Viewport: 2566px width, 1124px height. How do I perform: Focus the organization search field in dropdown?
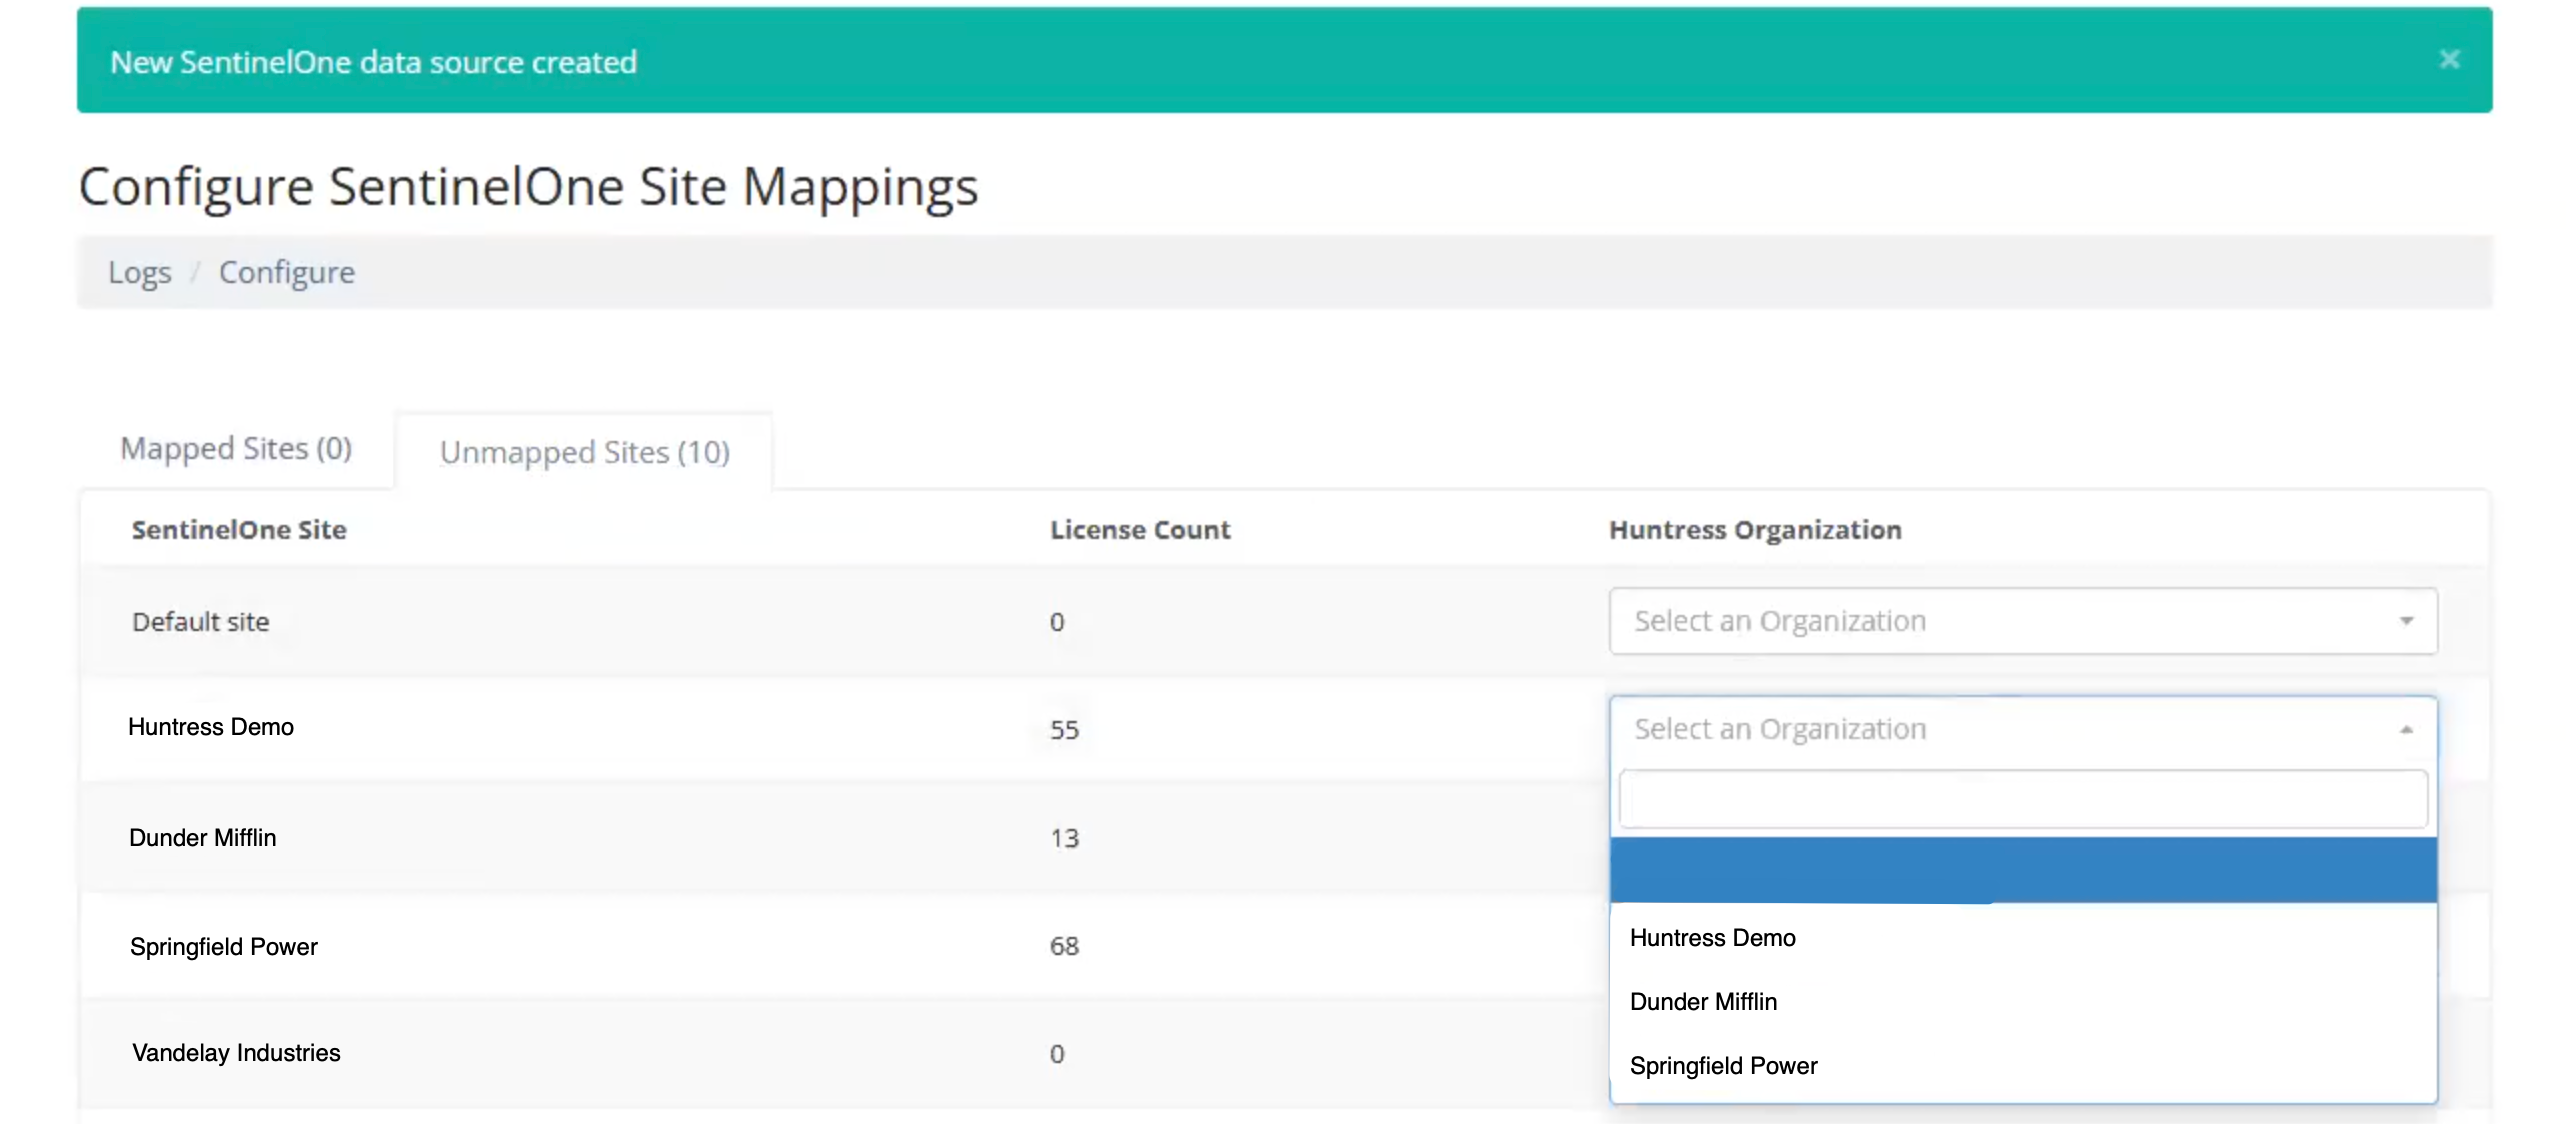click(2023, 798)
